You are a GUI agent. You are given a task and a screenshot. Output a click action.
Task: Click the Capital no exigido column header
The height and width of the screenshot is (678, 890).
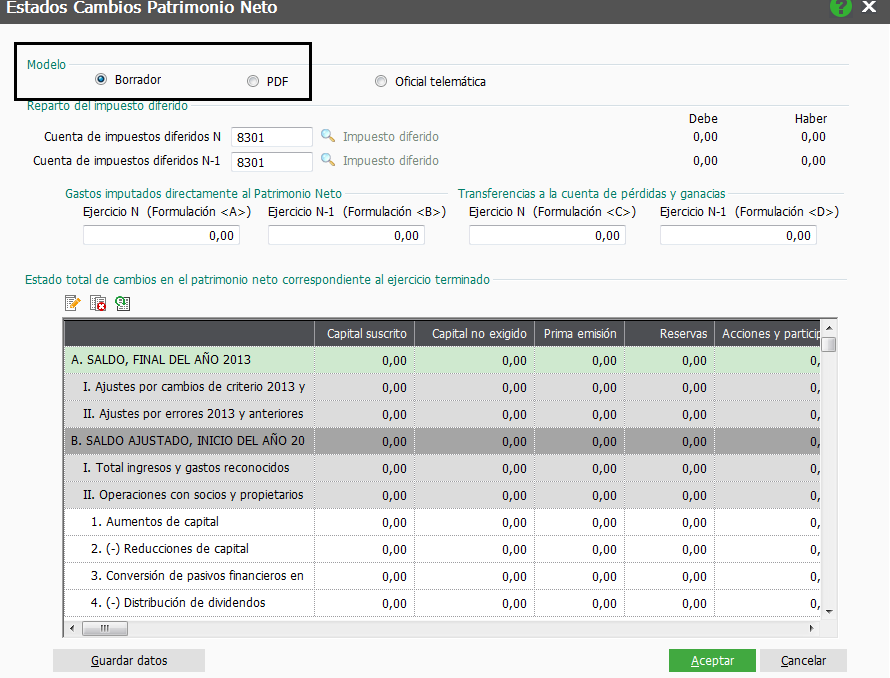point(475,333)
